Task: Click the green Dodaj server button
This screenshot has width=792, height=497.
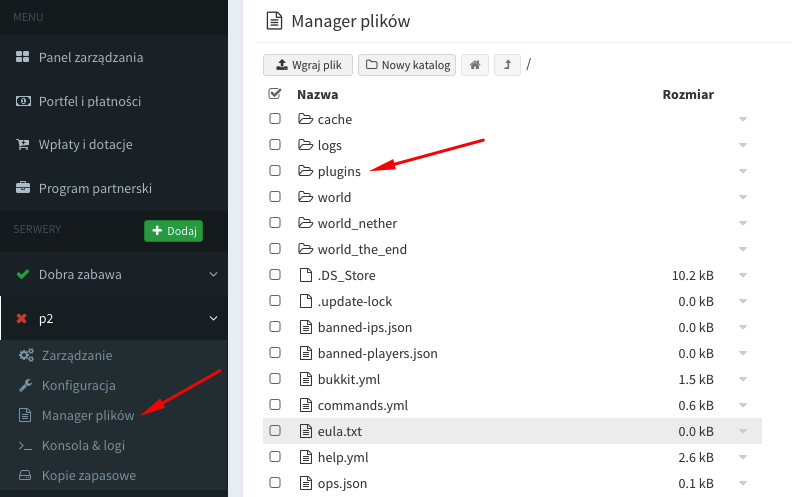Action: 174,231
